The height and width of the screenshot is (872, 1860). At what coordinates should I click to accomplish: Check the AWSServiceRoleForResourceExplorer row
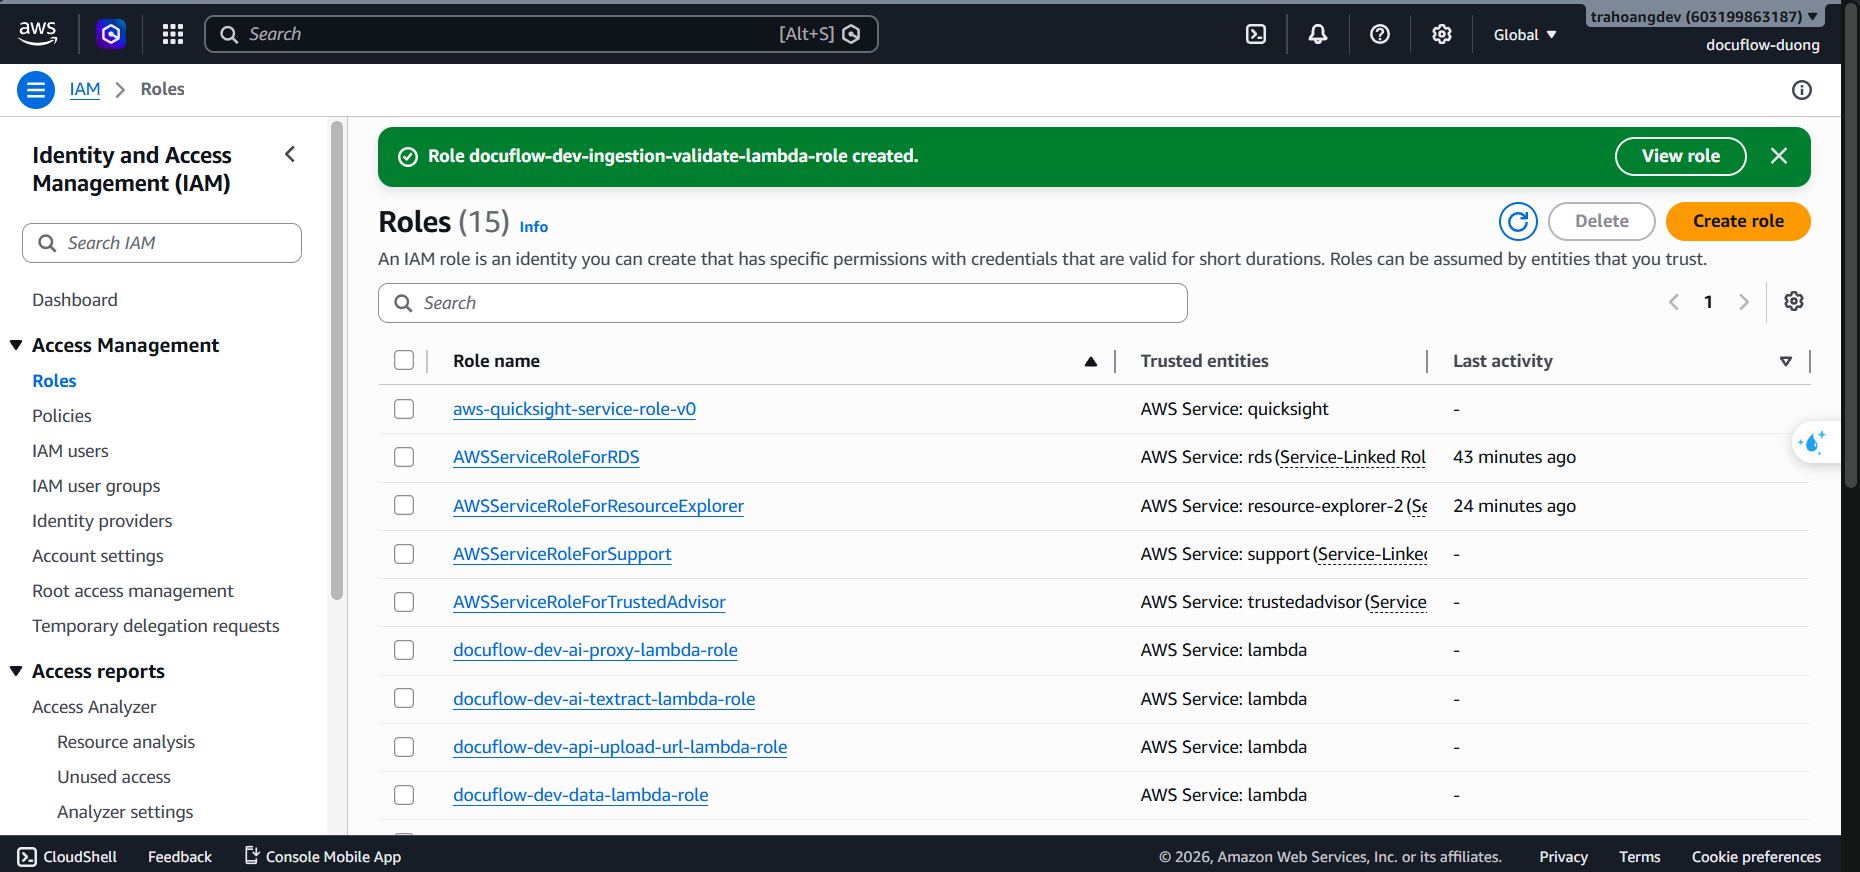(x=404, y=505)
